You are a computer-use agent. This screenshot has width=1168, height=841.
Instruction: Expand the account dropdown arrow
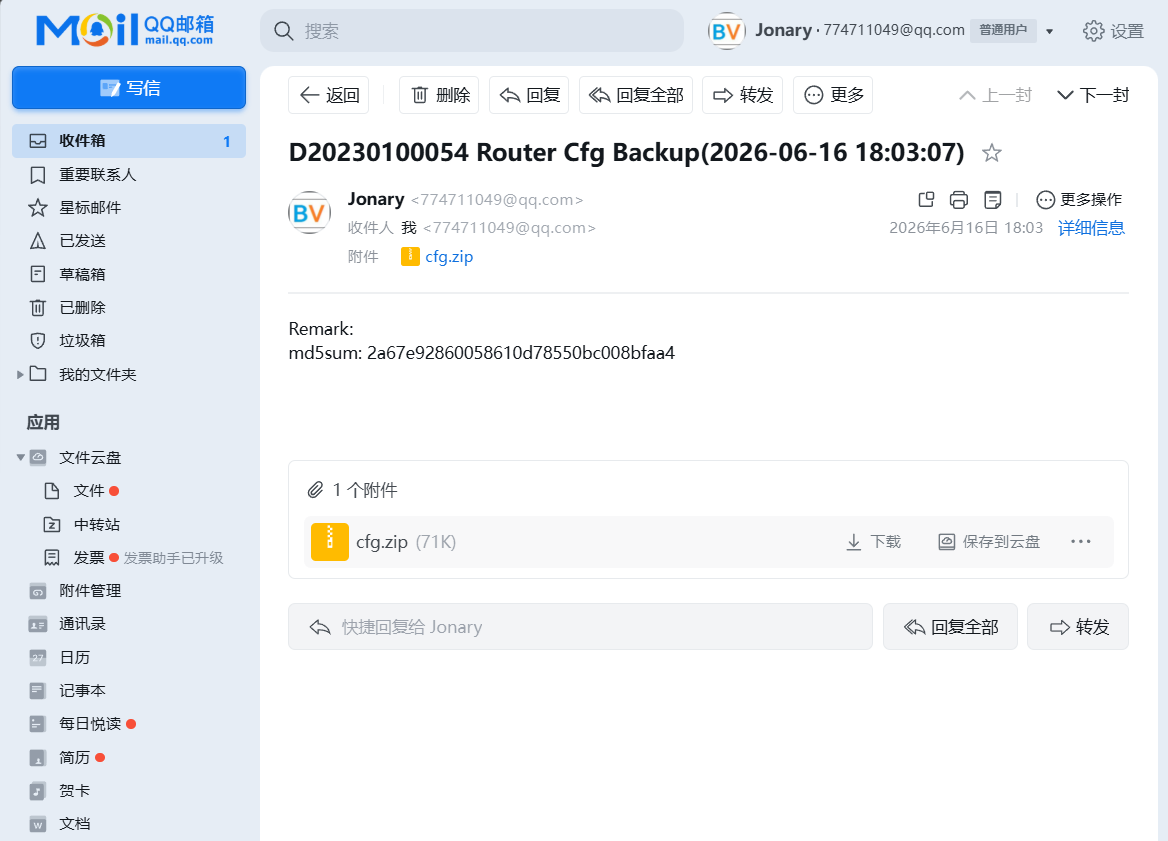coord(1050,31)
